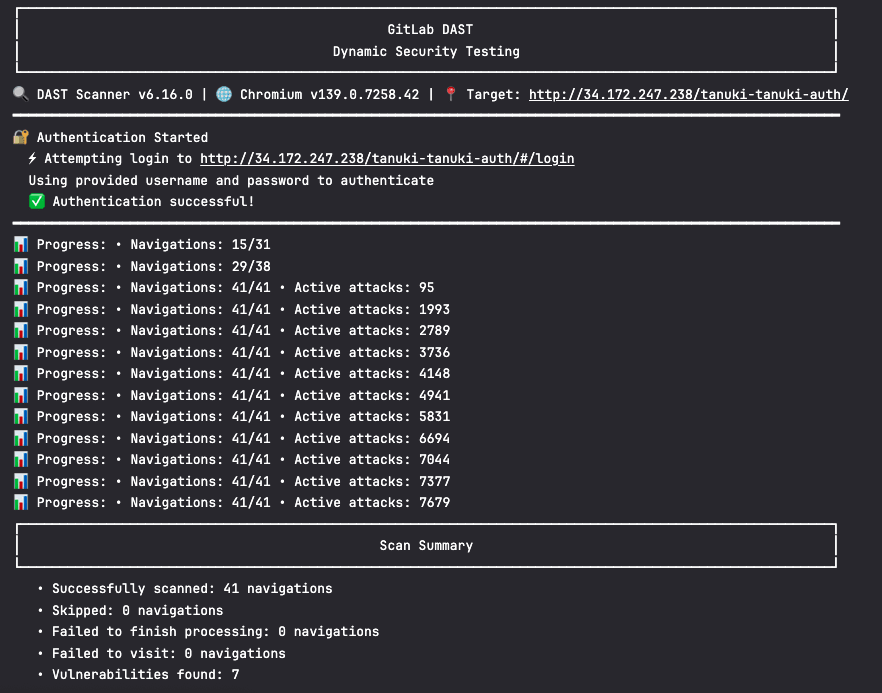Click chart icon on Active attacks 7679 row

click(21, 503)
